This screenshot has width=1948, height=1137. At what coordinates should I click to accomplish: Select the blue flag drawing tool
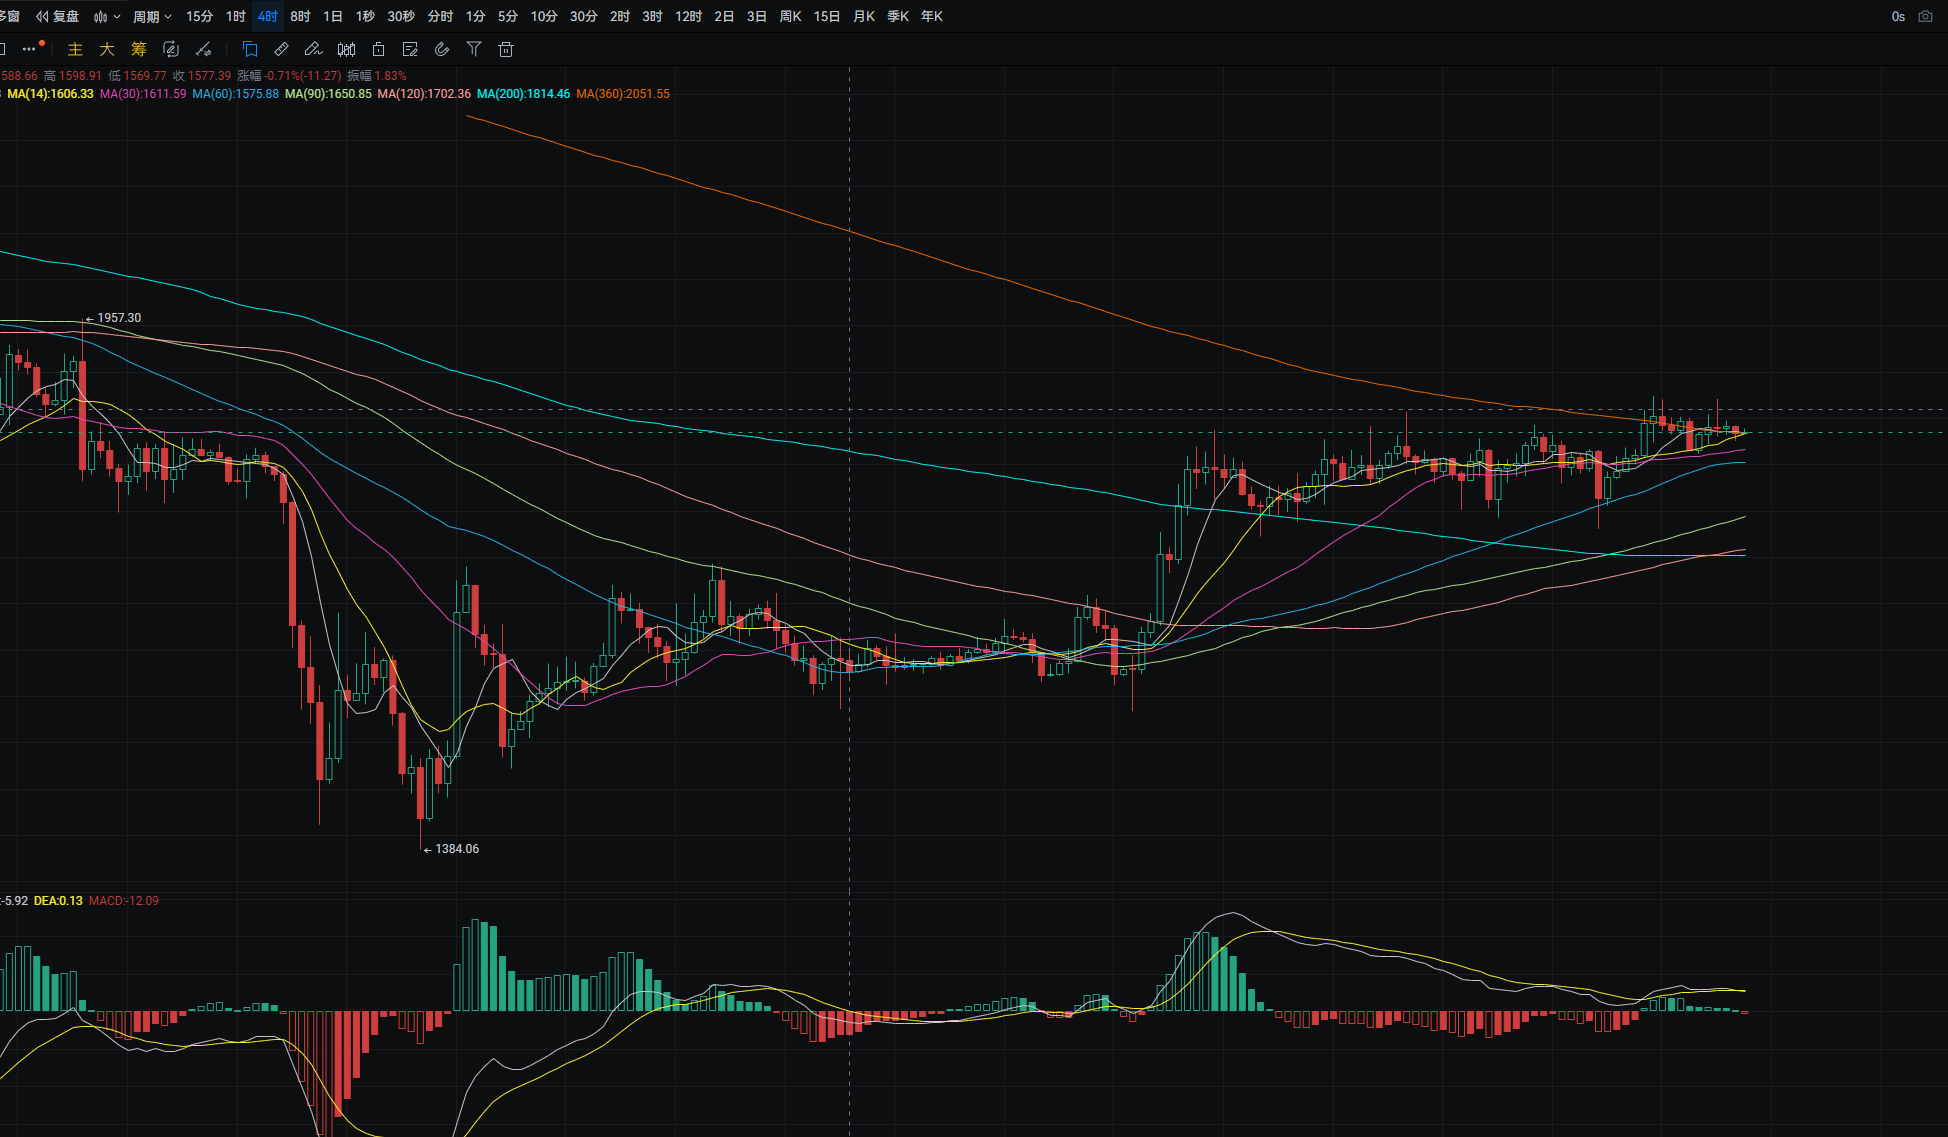pos(250,49)
